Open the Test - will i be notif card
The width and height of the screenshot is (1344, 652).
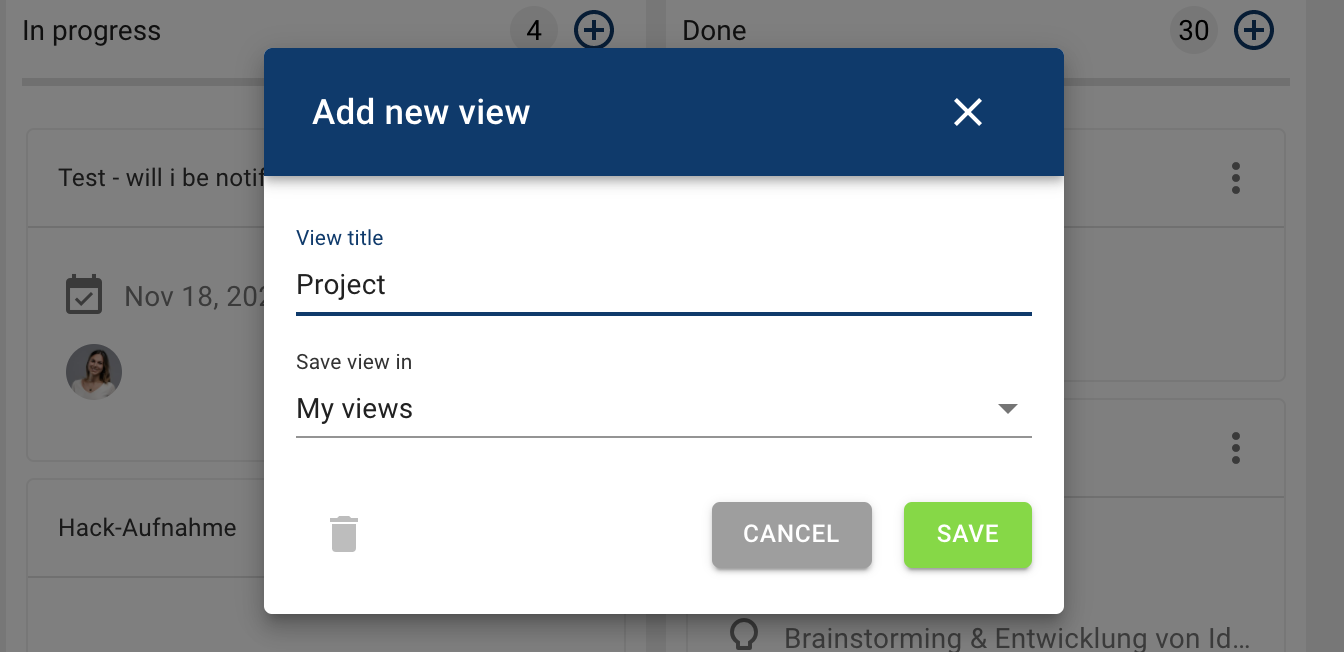pyautogui.click(x=161, y=178)
